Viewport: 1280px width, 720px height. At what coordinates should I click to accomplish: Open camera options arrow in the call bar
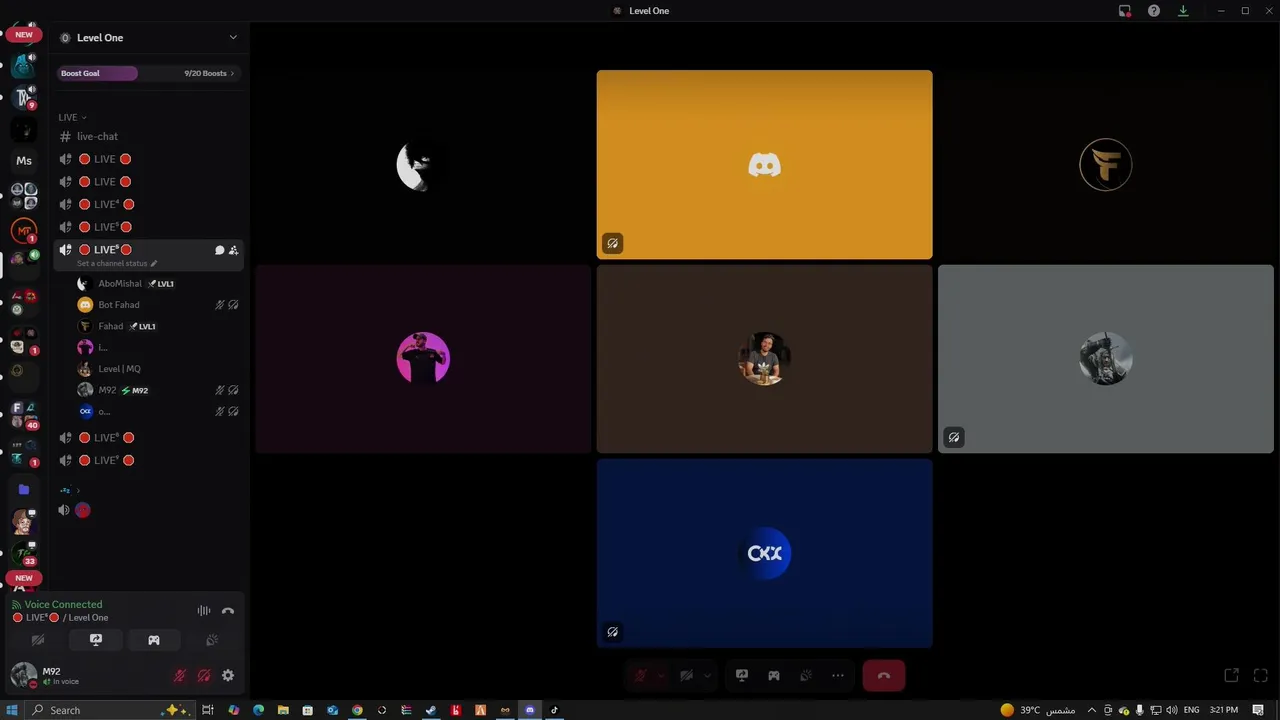click(x=707, y=676)
